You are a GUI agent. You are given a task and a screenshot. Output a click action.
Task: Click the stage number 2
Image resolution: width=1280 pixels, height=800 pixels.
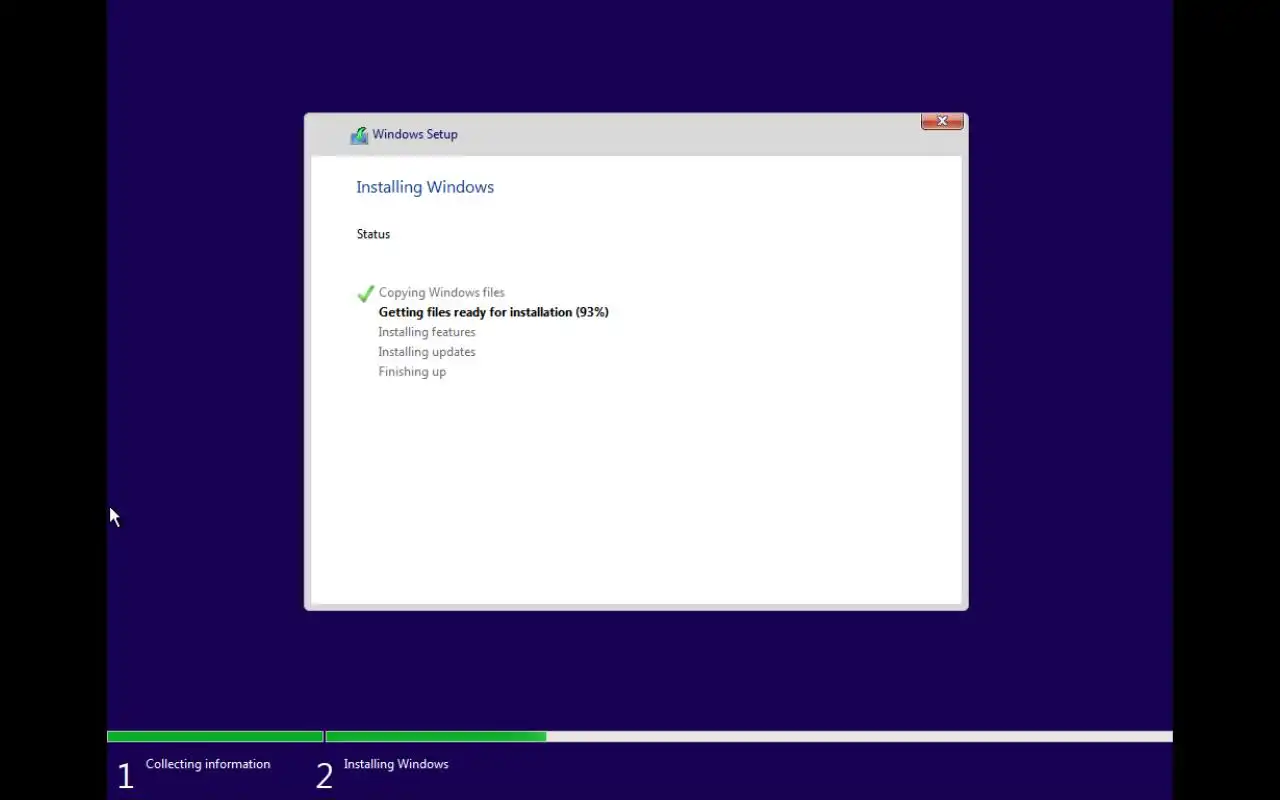(324, 776)
